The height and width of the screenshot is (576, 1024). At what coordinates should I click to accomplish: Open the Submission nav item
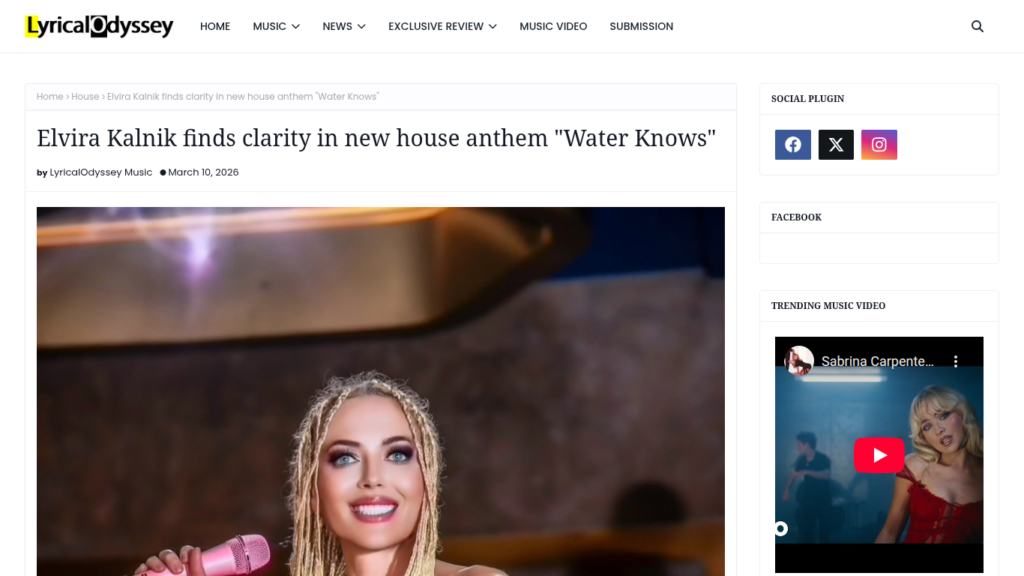[641, 26]
